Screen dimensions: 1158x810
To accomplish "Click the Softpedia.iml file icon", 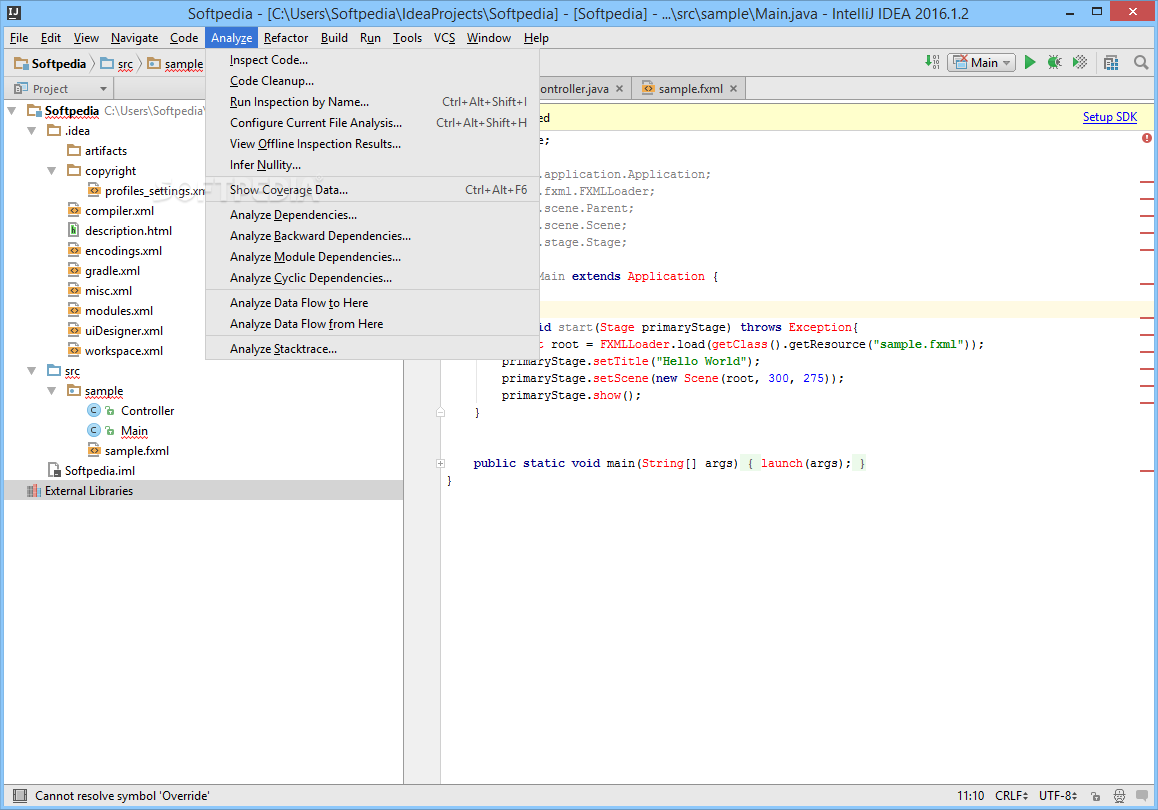I will coord(54,470).
